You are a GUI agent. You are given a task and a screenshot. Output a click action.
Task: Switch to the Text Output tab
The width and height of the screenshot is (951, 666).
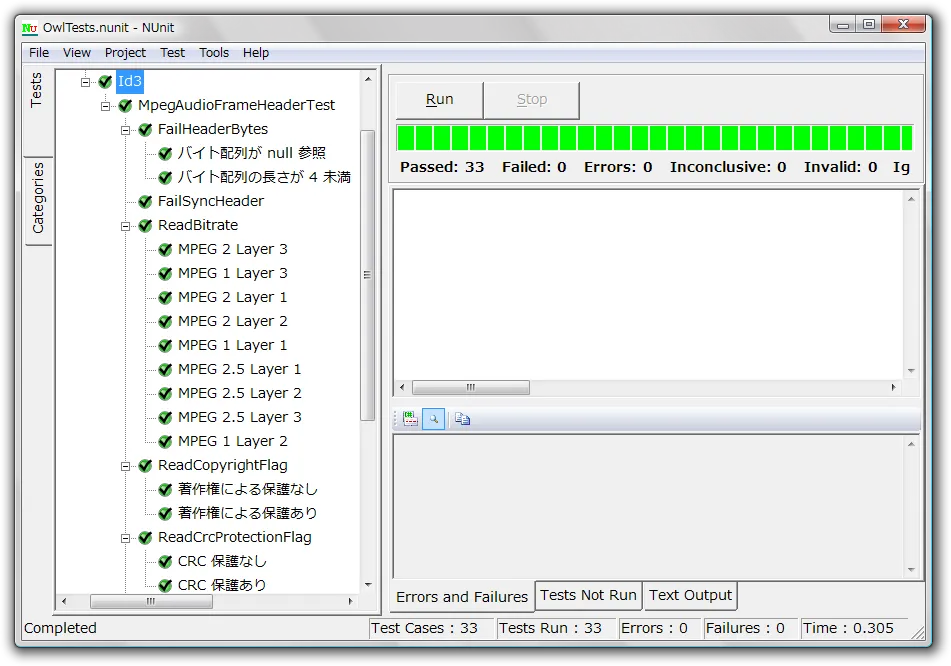690,595
